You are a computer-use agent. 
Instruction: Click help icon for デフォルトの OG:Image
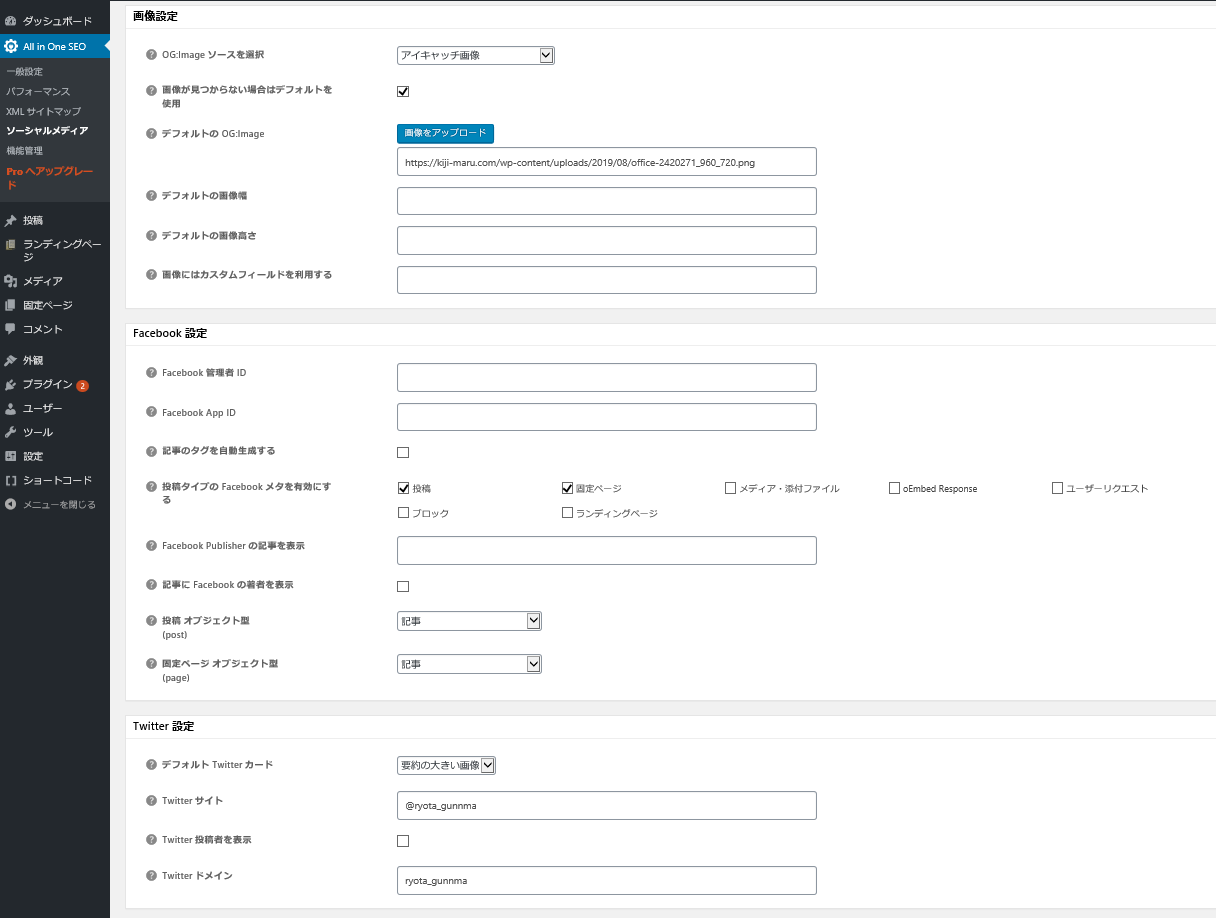tap(152, 133)
